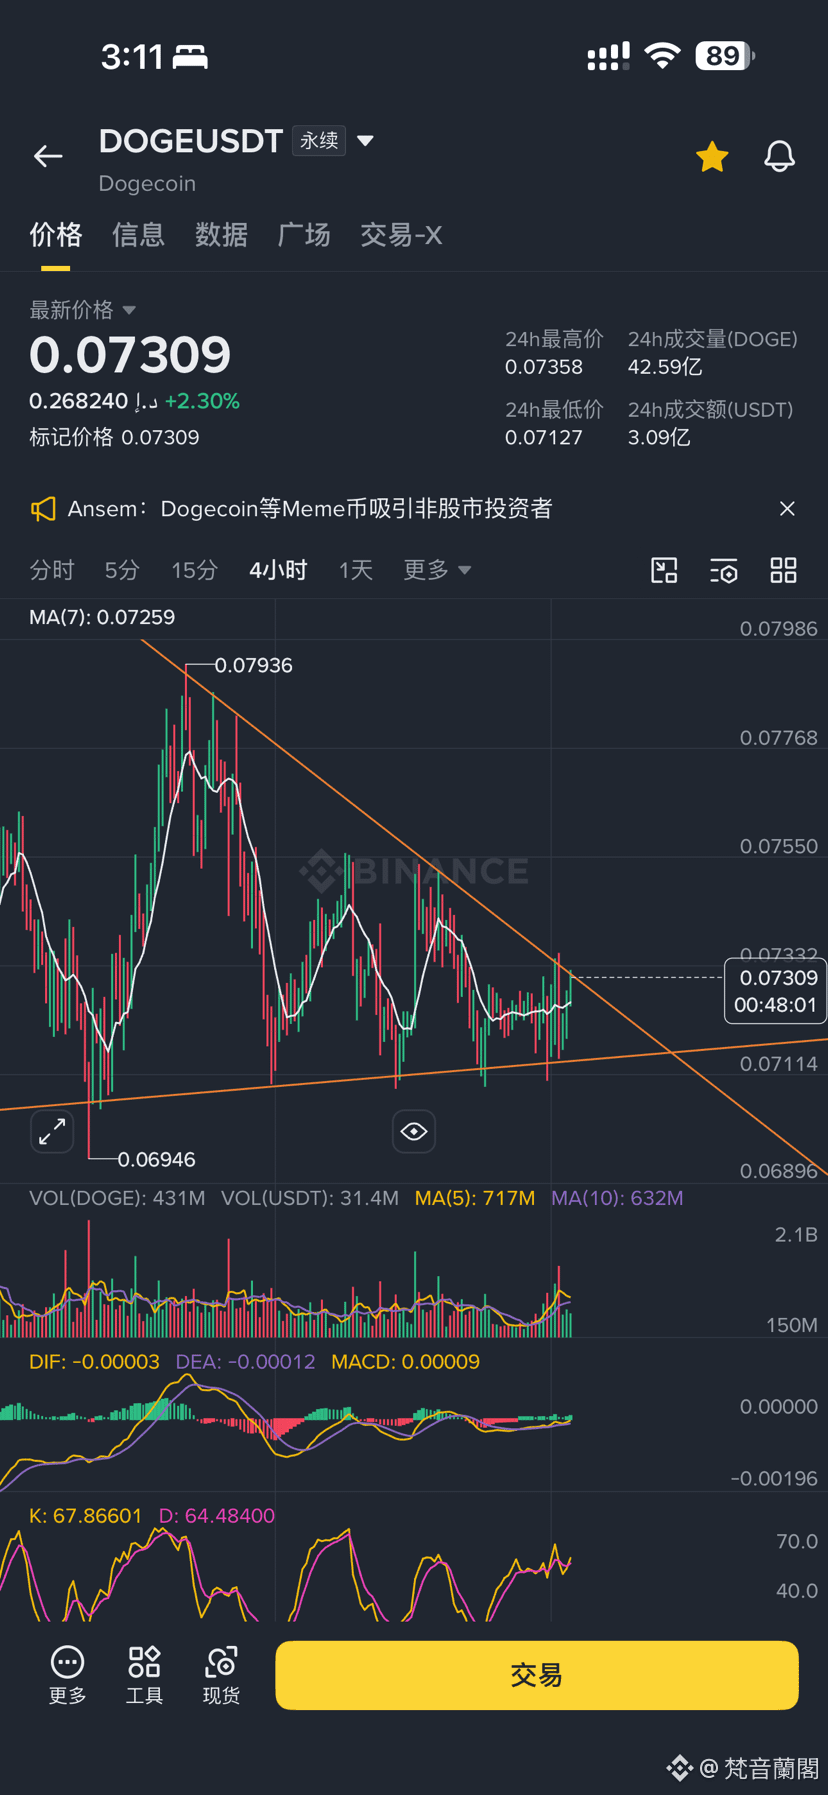Tap the back arrow
The width and height of the screenshot is (828, 1795).
48,156
